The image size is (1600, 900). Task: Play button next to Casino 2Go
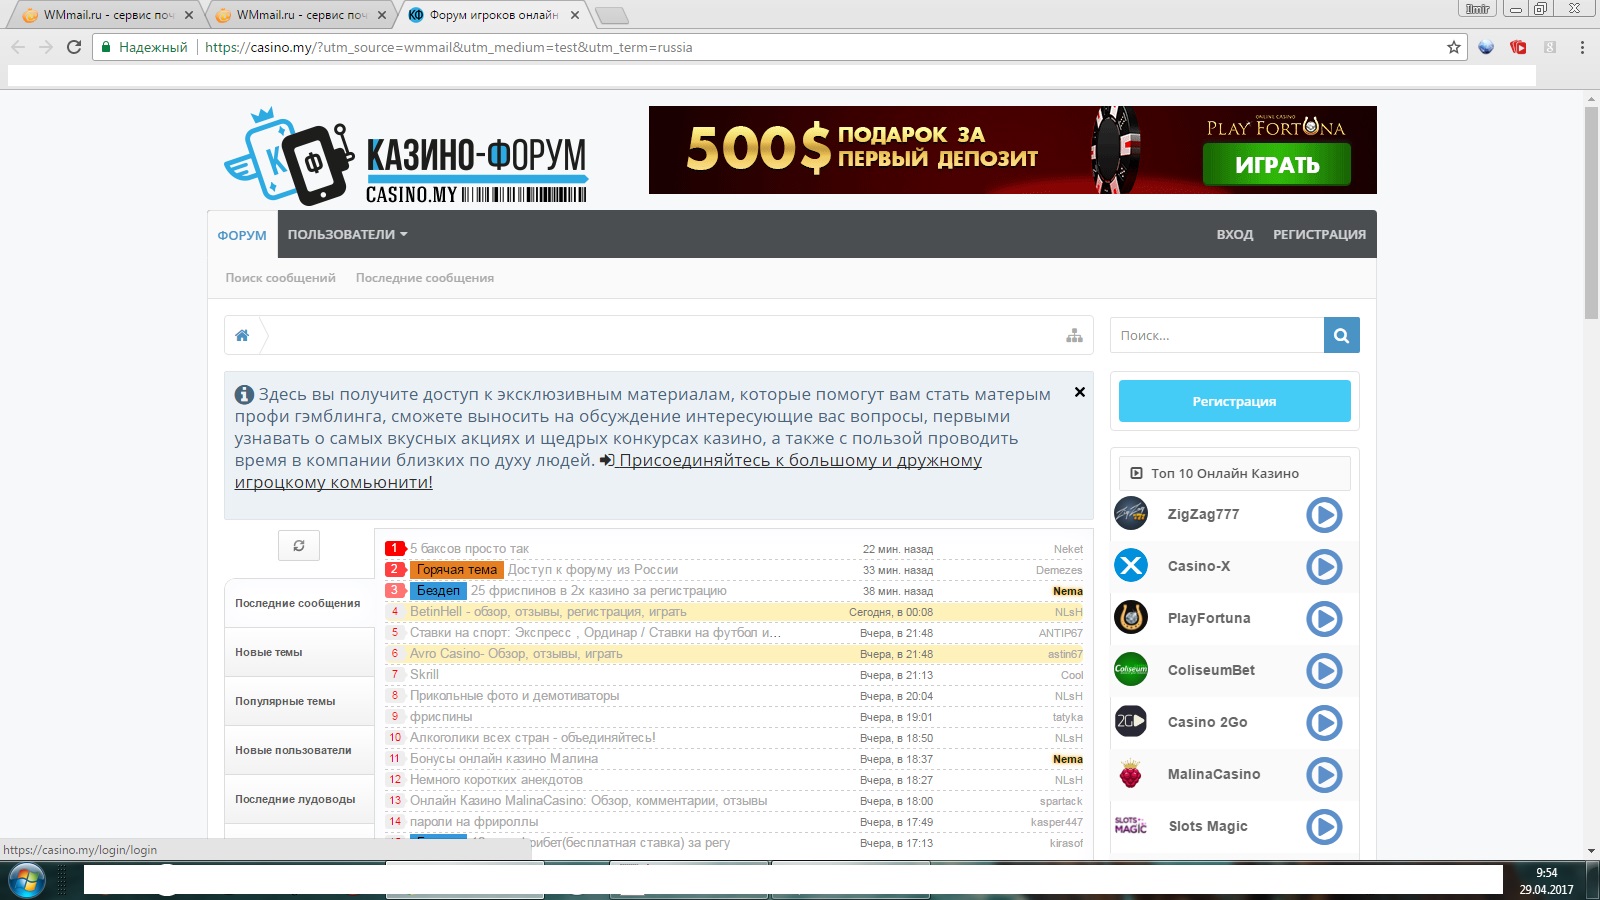click(x=1324, y=723)
